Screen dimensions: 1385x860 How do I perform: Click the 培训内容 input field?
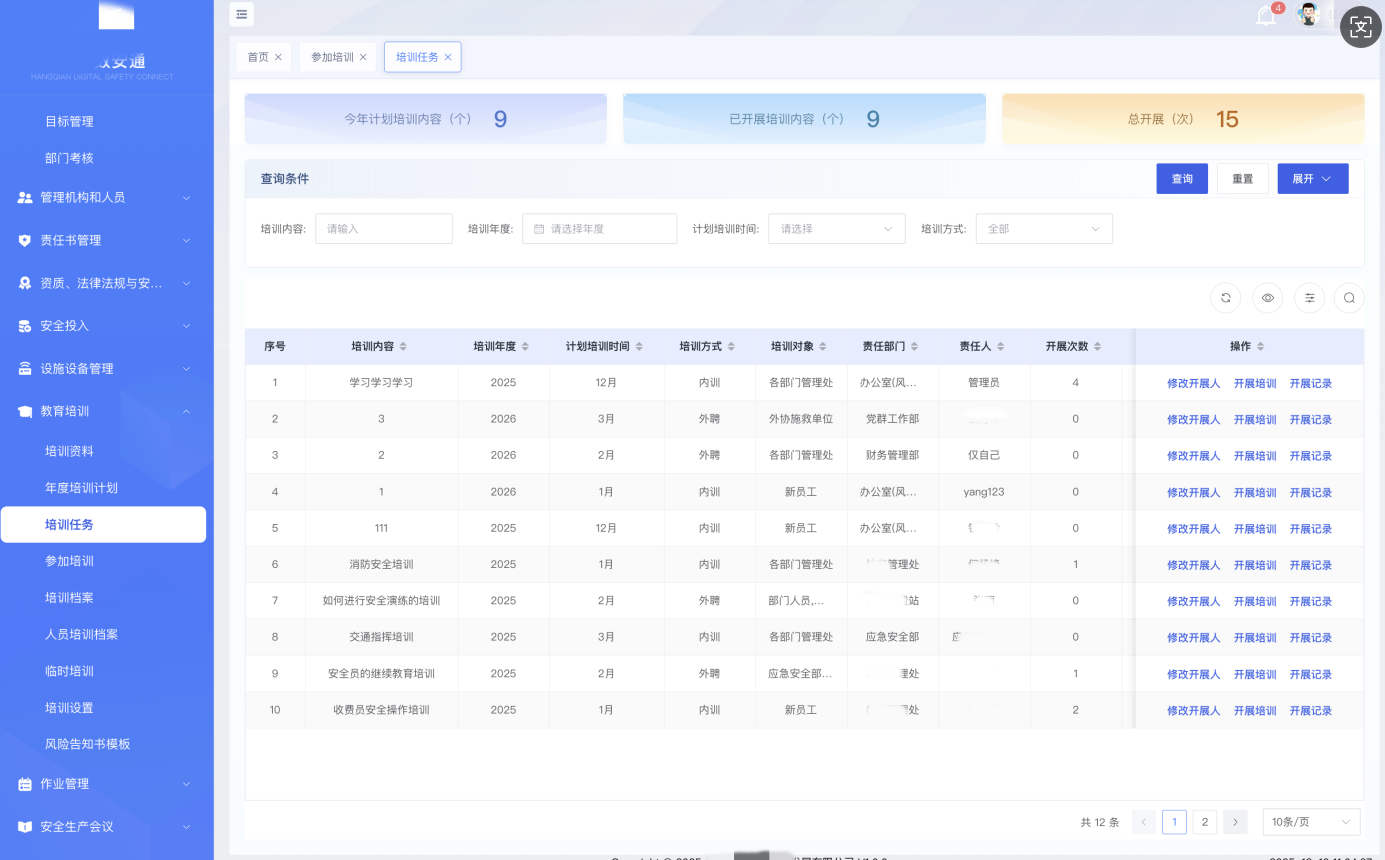click(383, 229)
